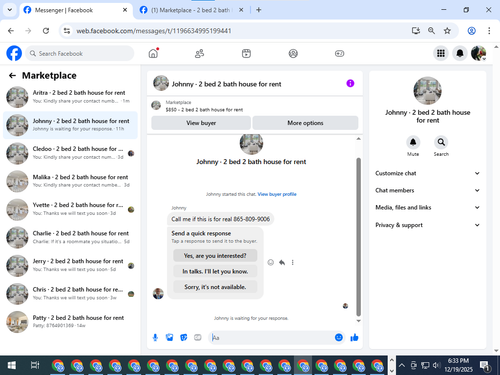The image size is (500, 375).
Task: Choose a sticker icon in composer
Action: coord(184,338)
